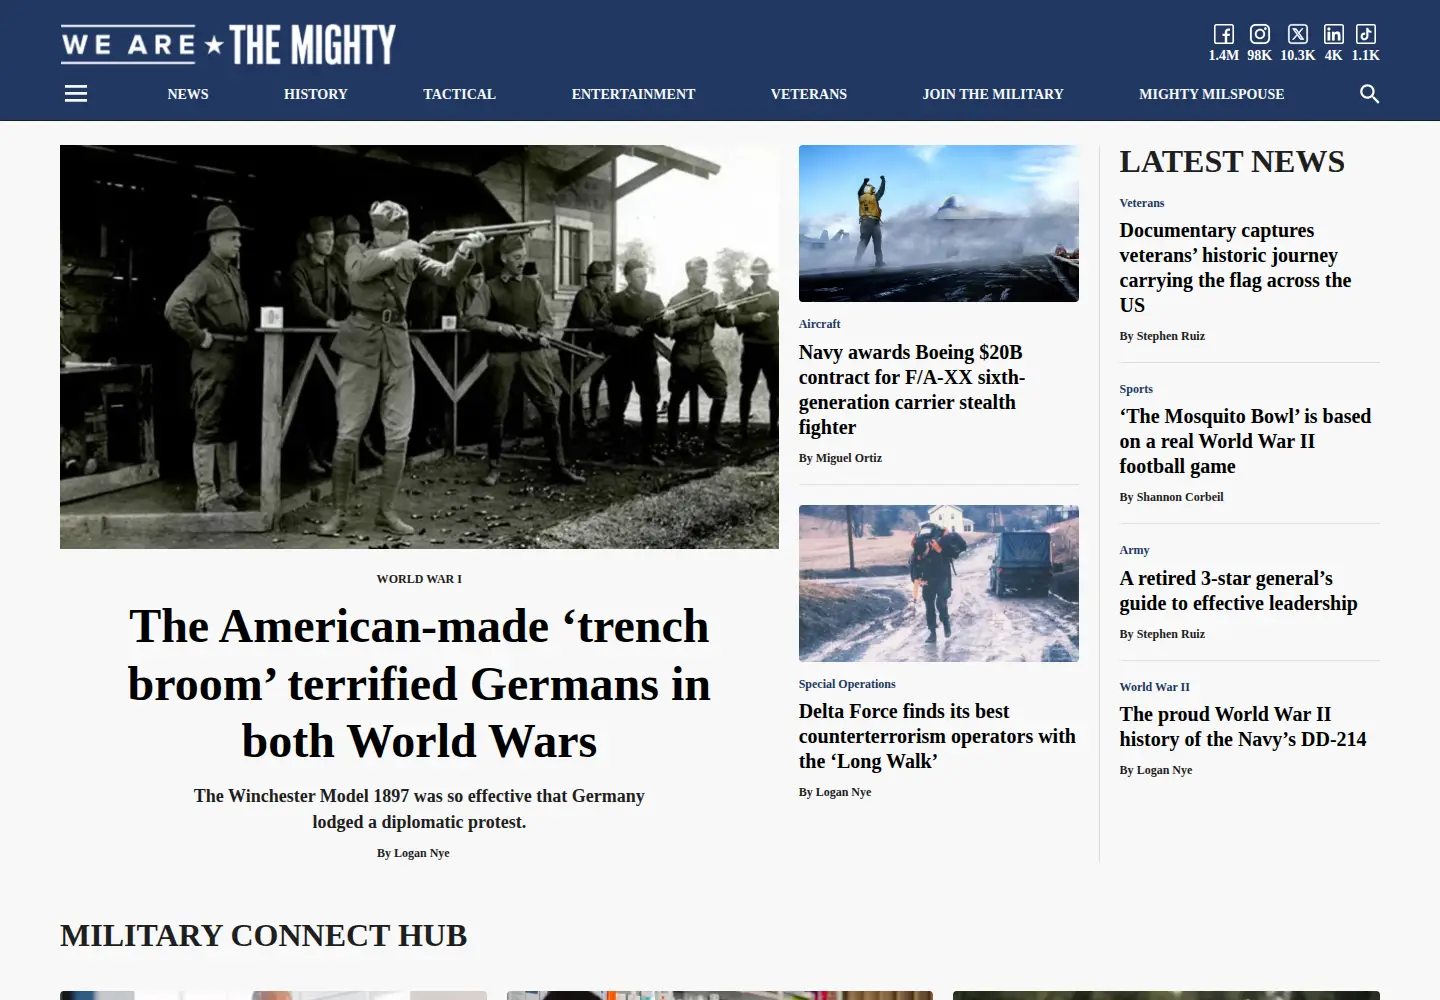Read 'The Mosquito Bowl' football article

click(x=1245, y=441)
